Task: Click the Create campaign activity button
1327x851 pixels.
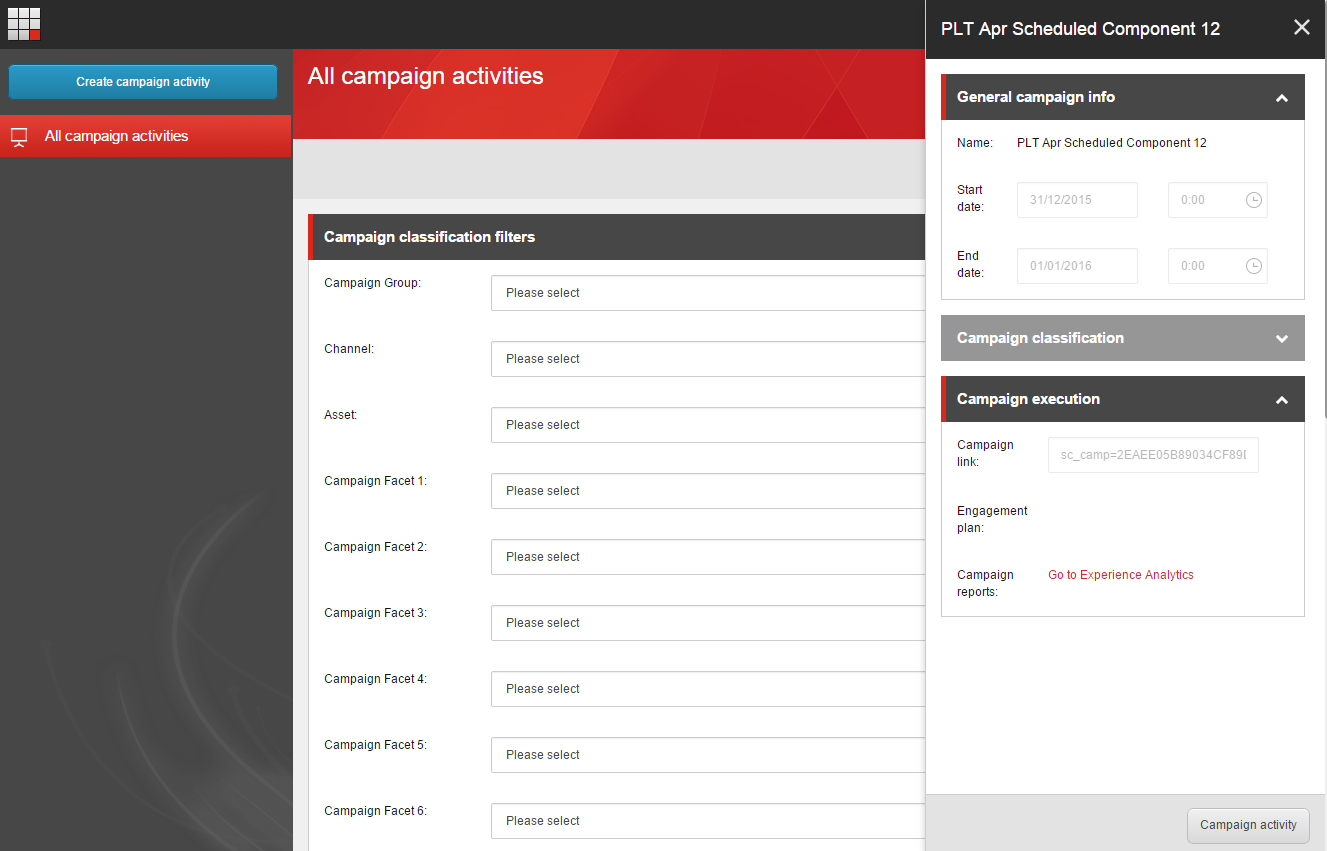Action: pyautogui.click(x=143, y=82)
